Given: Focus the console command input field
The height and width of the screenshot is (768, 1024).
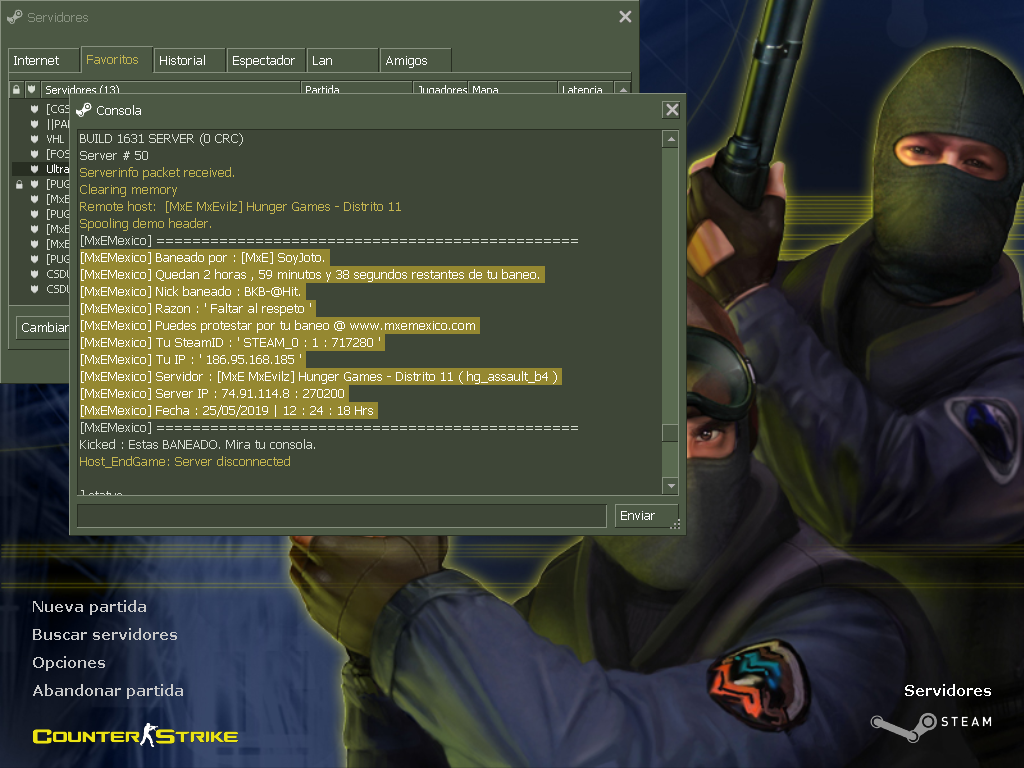Looking at the screenshot, I should 342,515.
